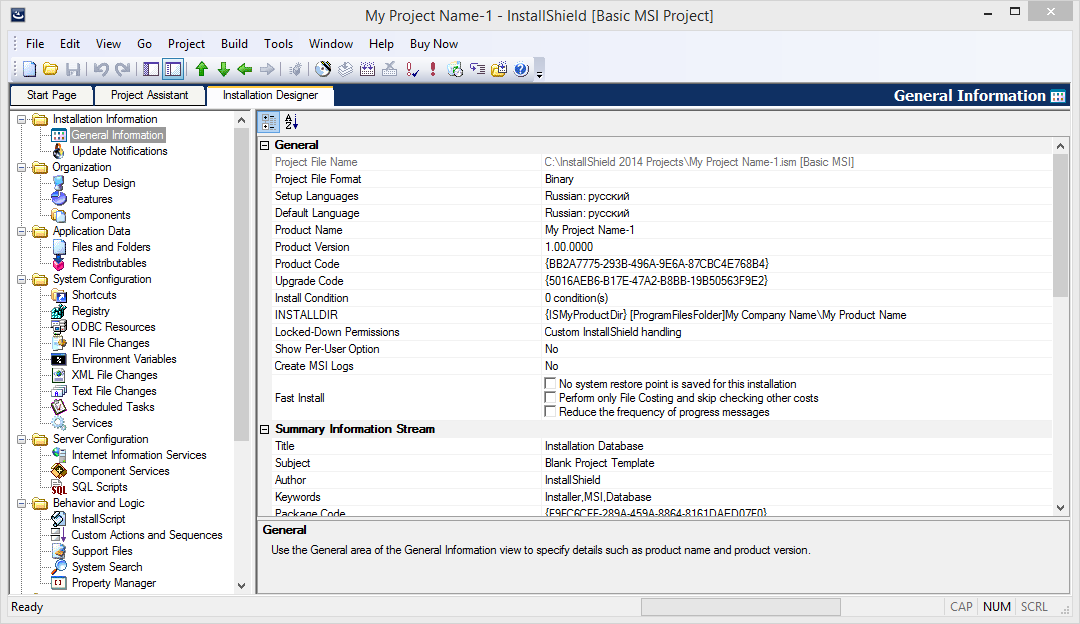Select Files and Folders tree item
The height and width of the screenshot is (624, 1080).
click(x=111, y=247)
